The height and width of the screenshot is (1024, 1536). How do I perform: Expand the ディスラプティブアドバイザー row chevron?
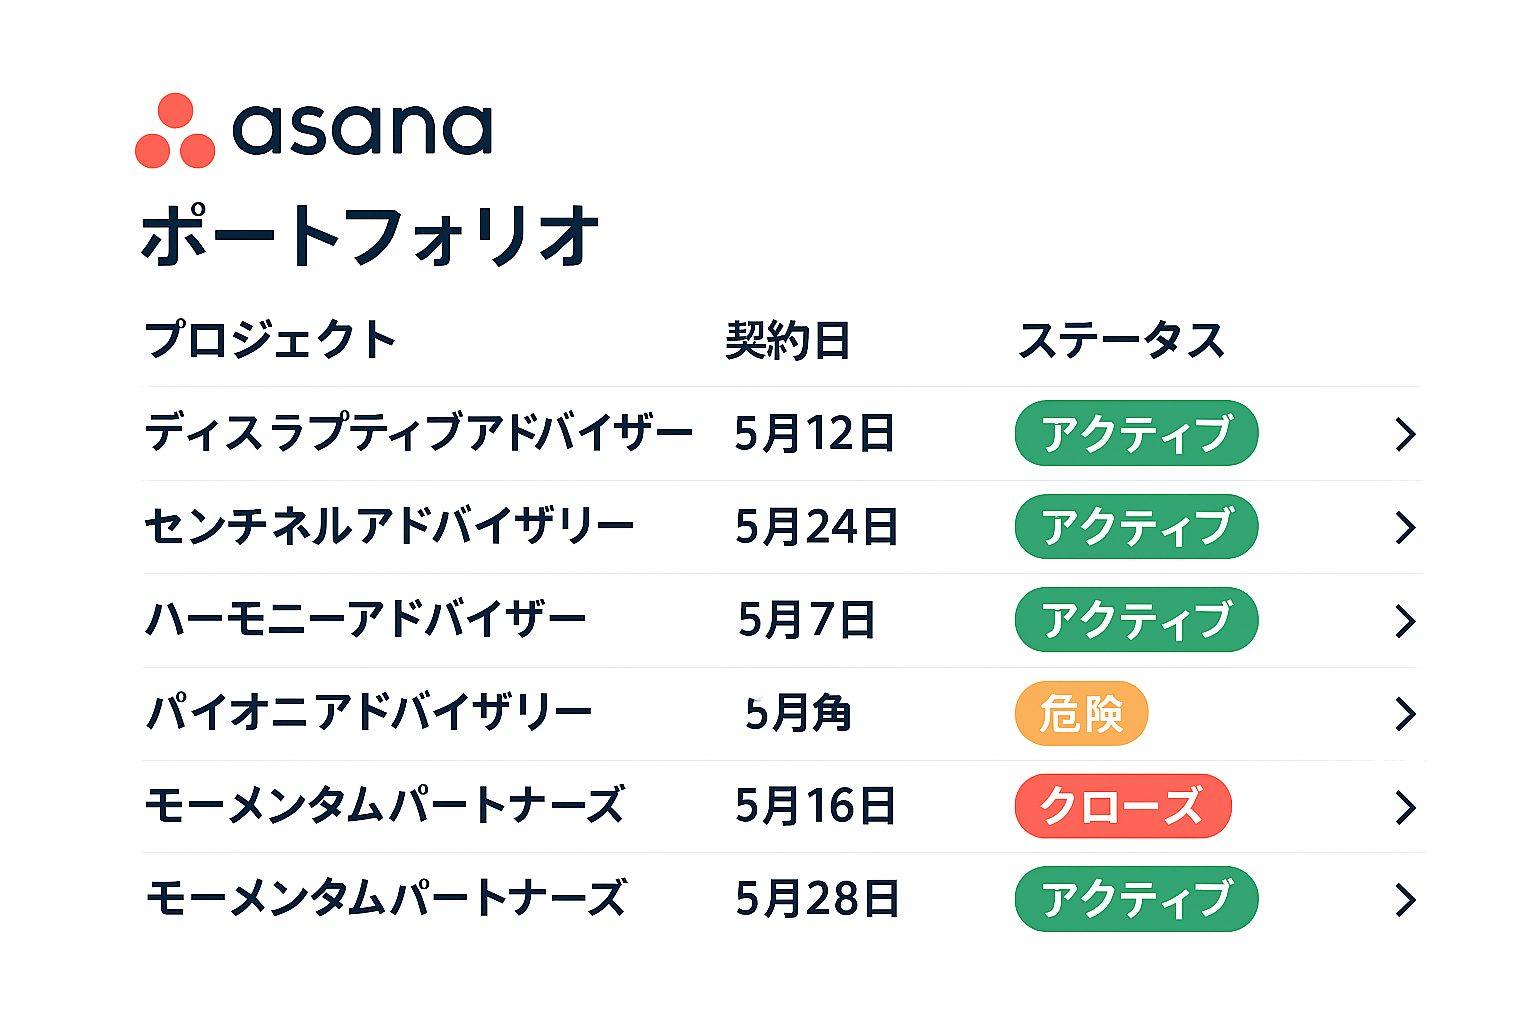(1405, 434)
